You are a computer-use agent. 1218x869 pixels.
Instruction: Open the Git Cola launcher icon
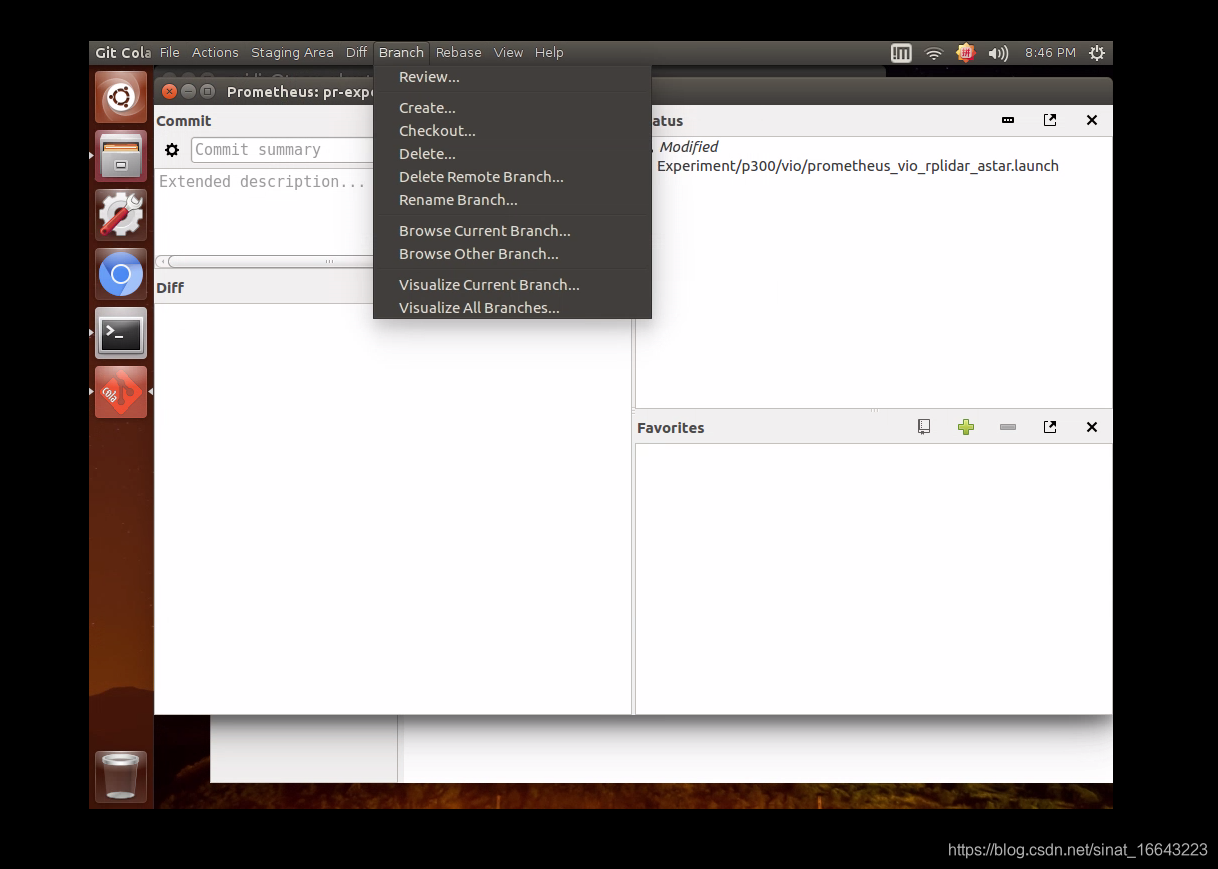(x=121, y=392)
